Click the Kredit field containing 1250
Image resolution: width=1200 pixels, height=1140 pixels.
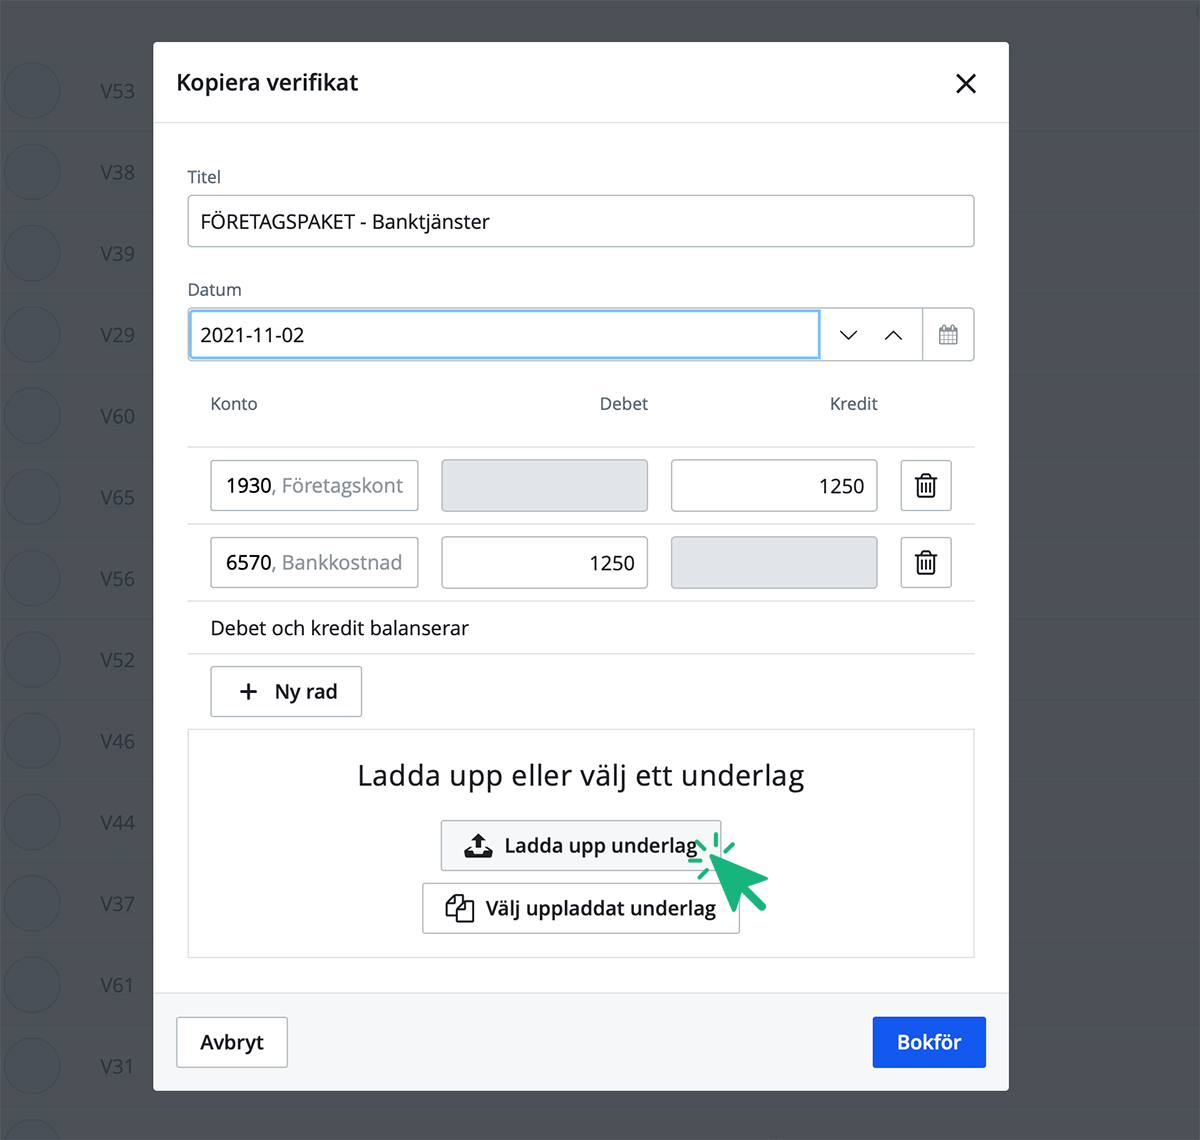(x=773, y=485)
